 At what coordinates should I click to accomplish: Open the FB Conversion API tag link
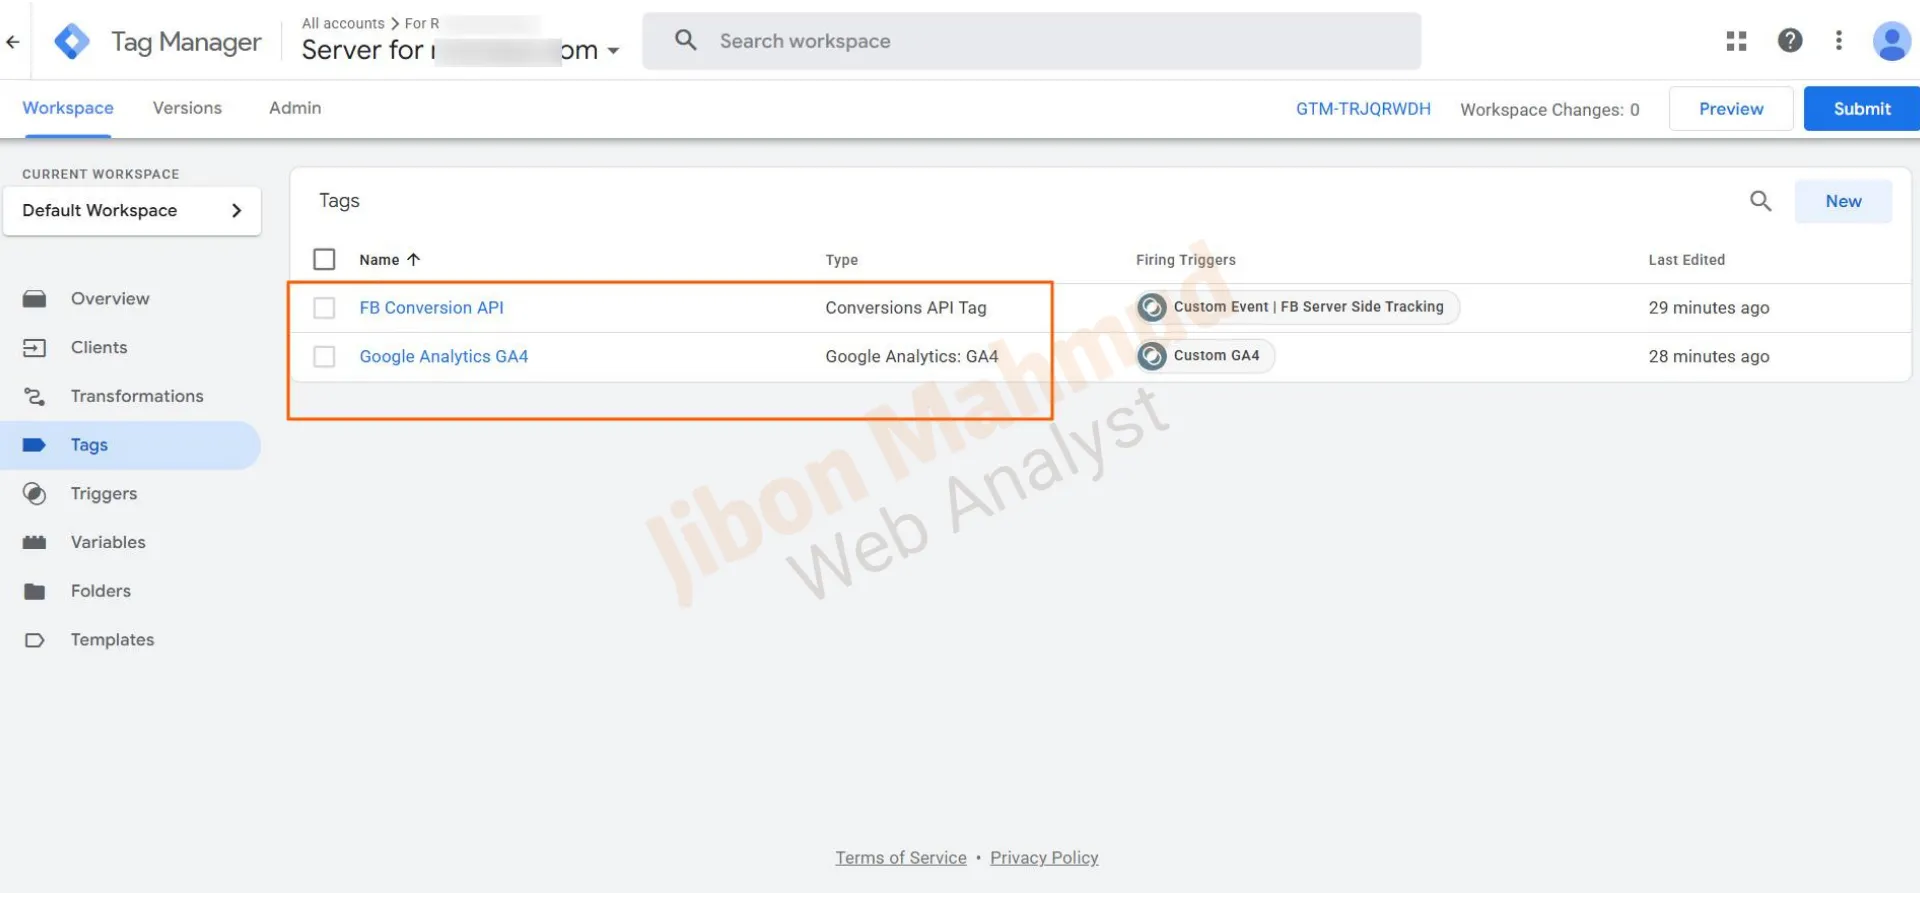431,308
